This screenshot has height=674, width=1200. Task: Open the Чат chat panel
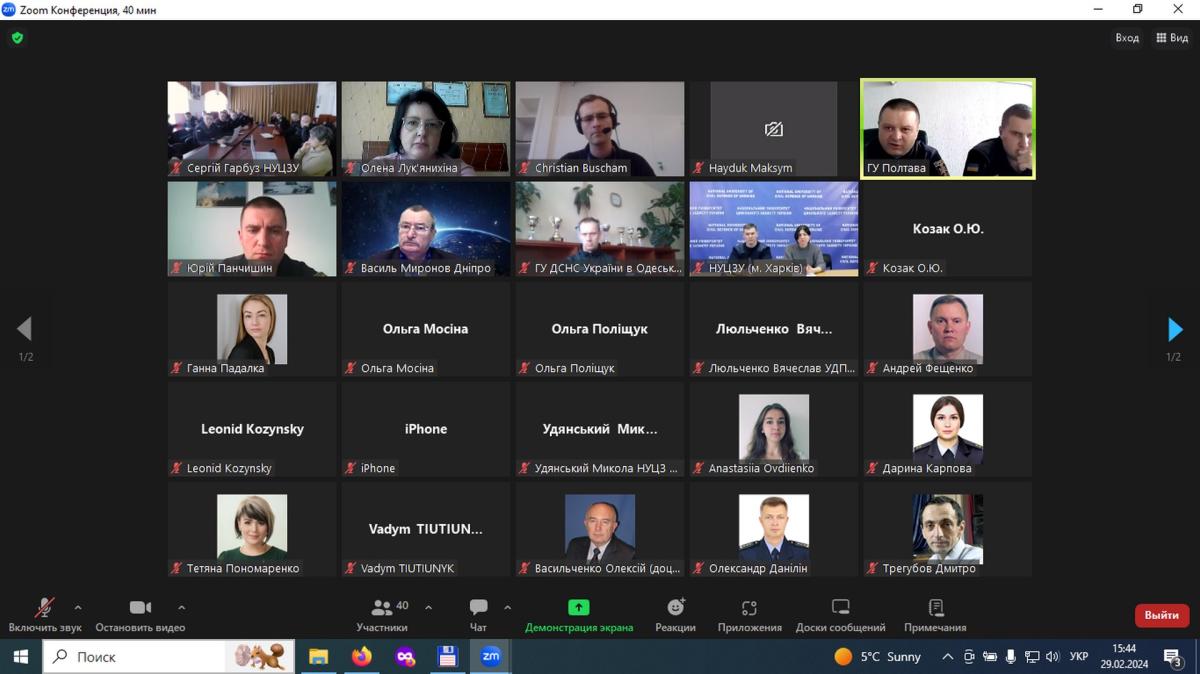pos(478,614)
